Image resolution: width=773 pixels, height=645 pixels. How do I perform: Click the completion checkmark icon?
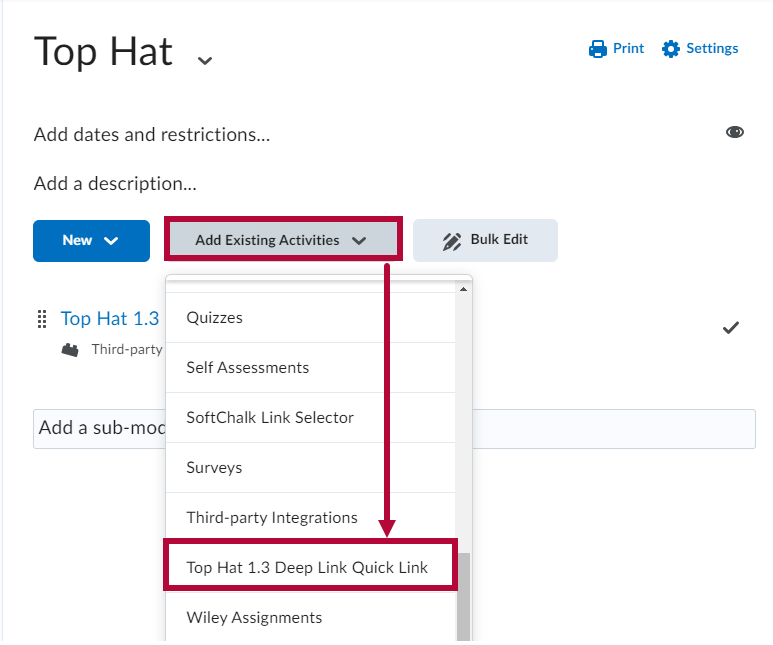(731, 328)
